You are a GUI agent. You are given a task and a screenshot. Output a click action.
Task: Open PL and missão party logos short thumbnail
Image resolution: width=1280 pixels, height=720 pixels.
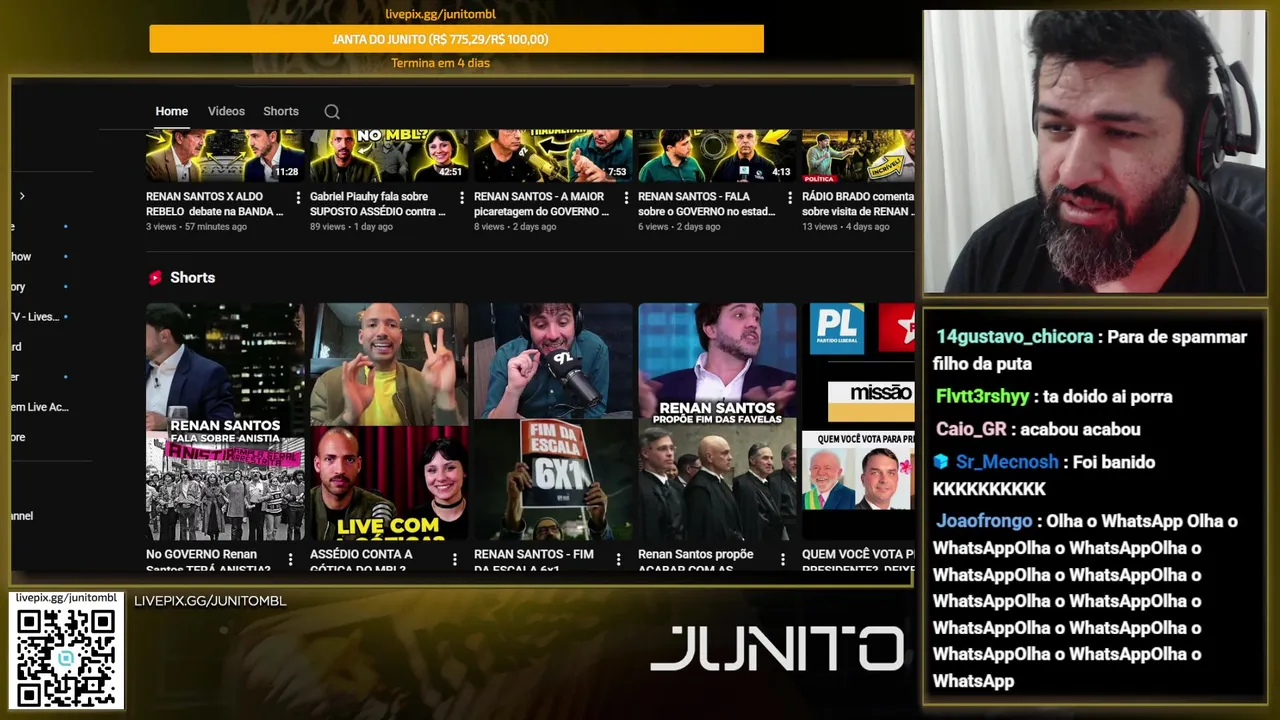pyautogui.click(x=858, y=422)
